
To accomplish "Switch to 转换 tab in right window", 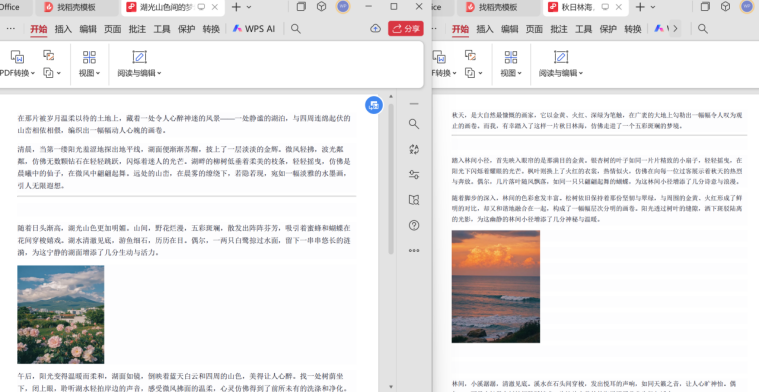I will point(633,29).
